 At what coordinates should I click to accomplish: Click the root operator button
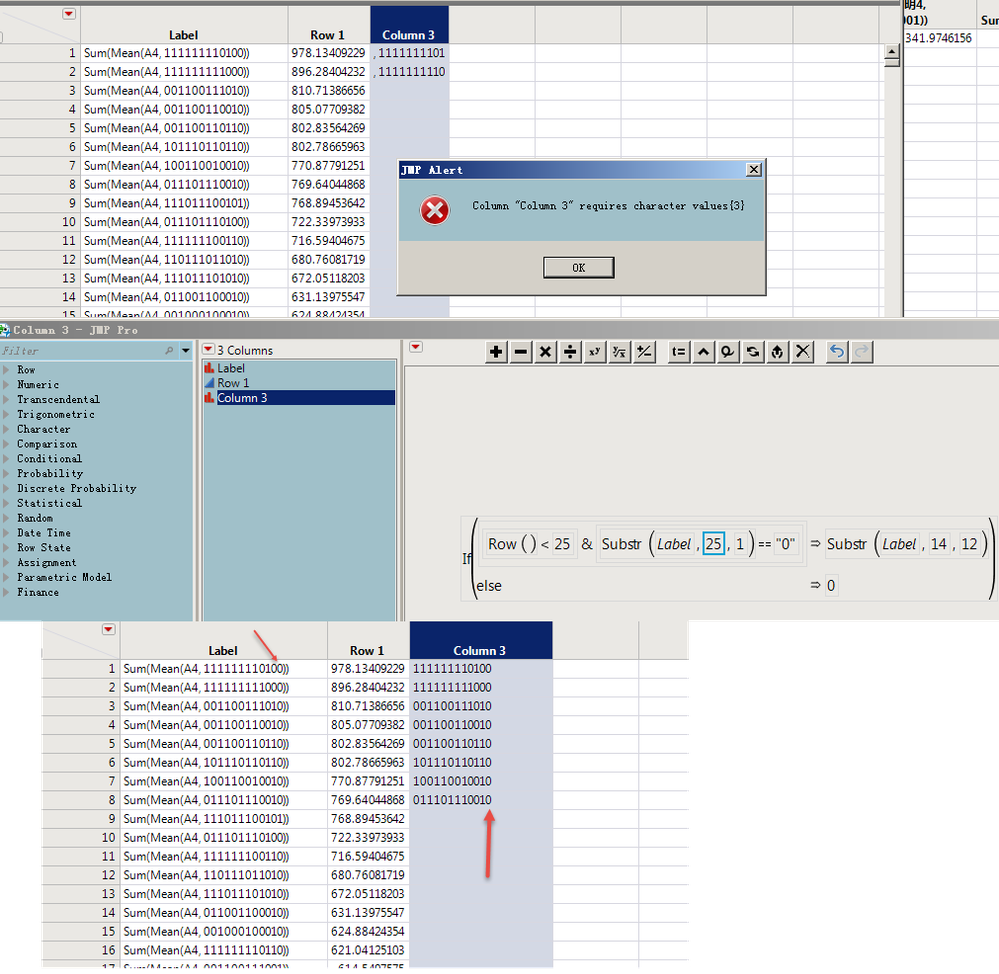click(619, 352)
